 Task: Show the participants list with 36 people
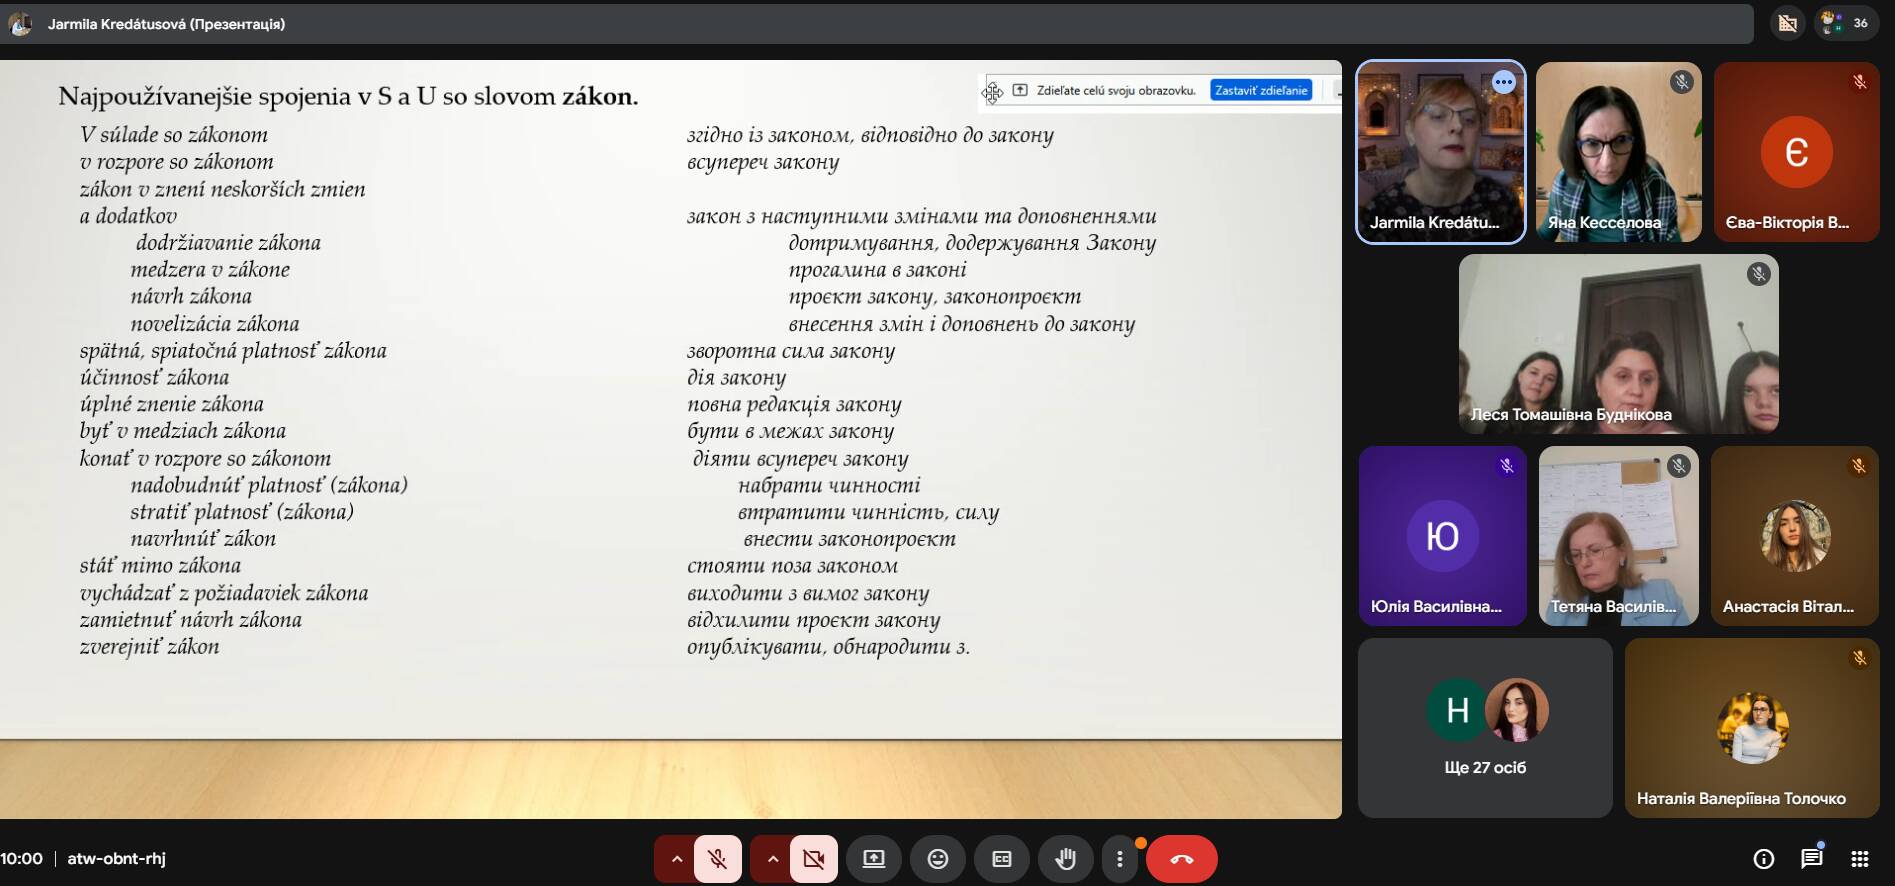[1846, 23]
